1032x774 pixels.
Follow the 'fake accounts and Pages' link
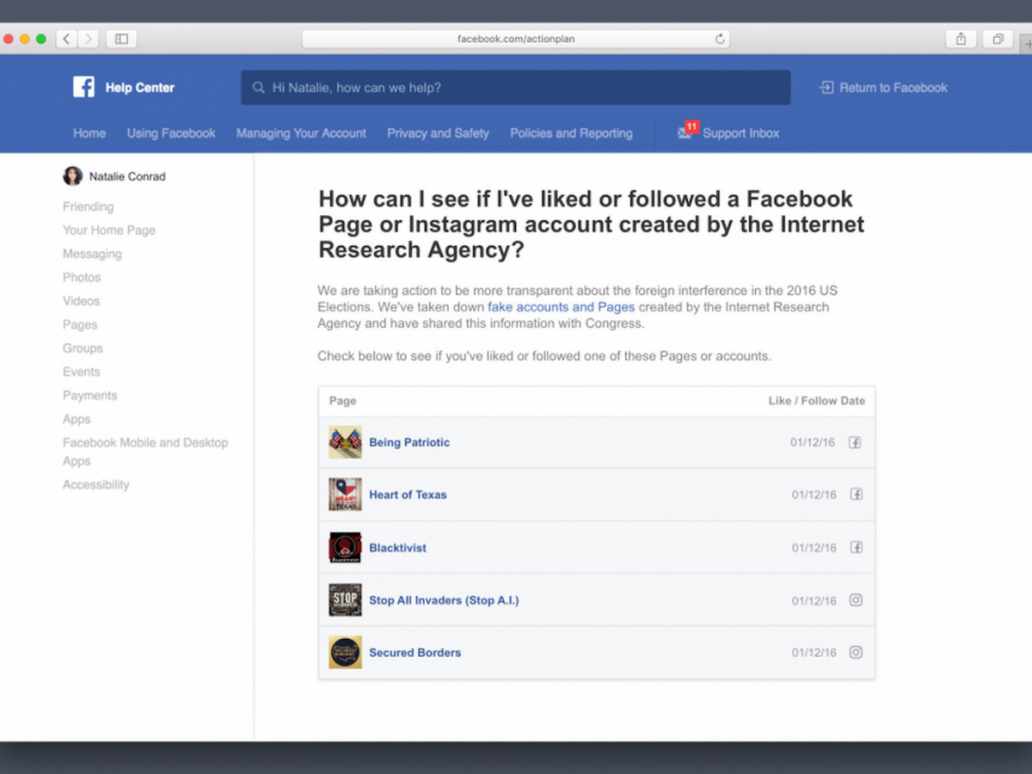[561, 307]
